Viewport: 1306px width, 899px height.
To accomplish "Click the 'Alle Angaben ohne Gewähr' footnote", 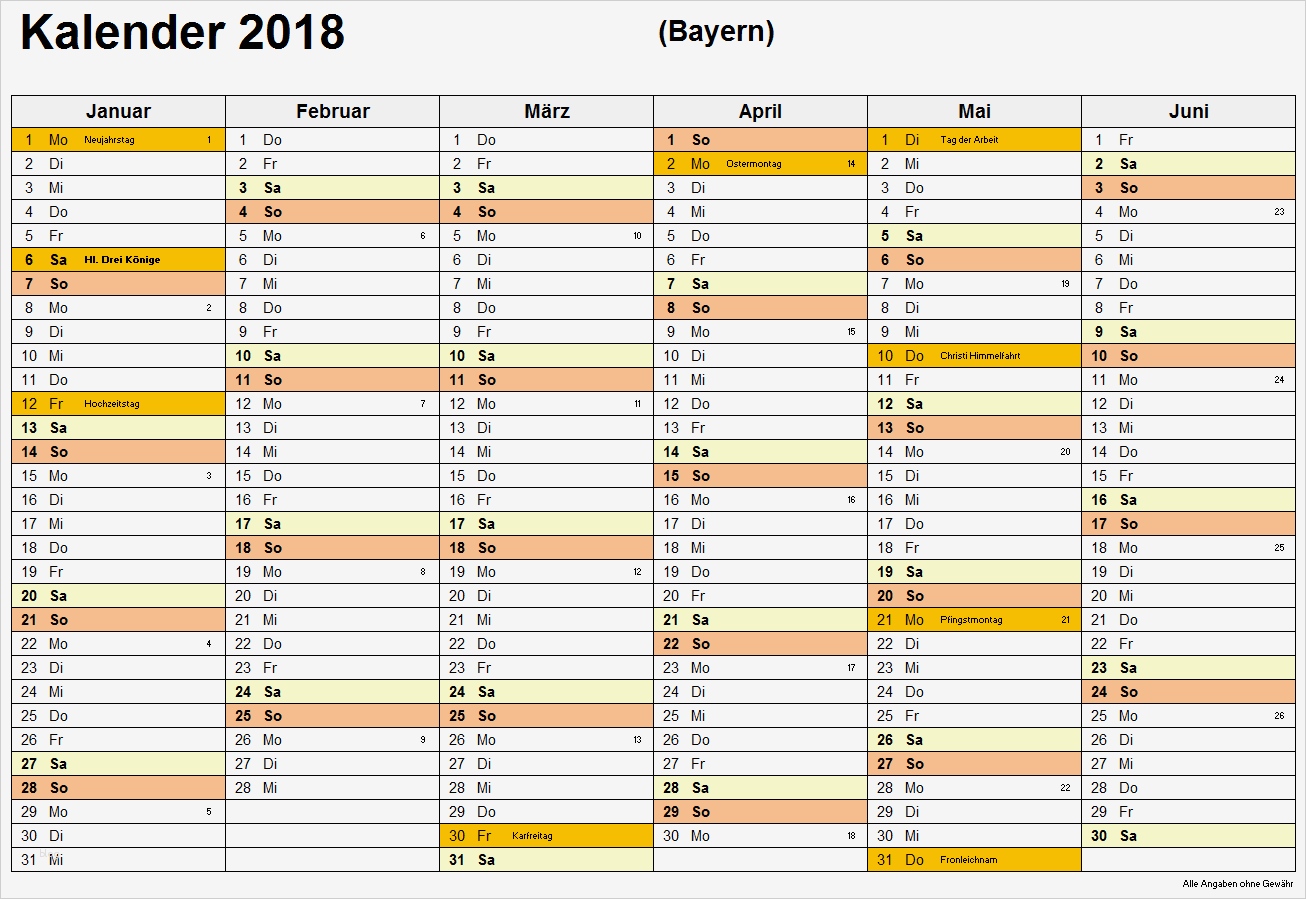I will click(1237, 884).
